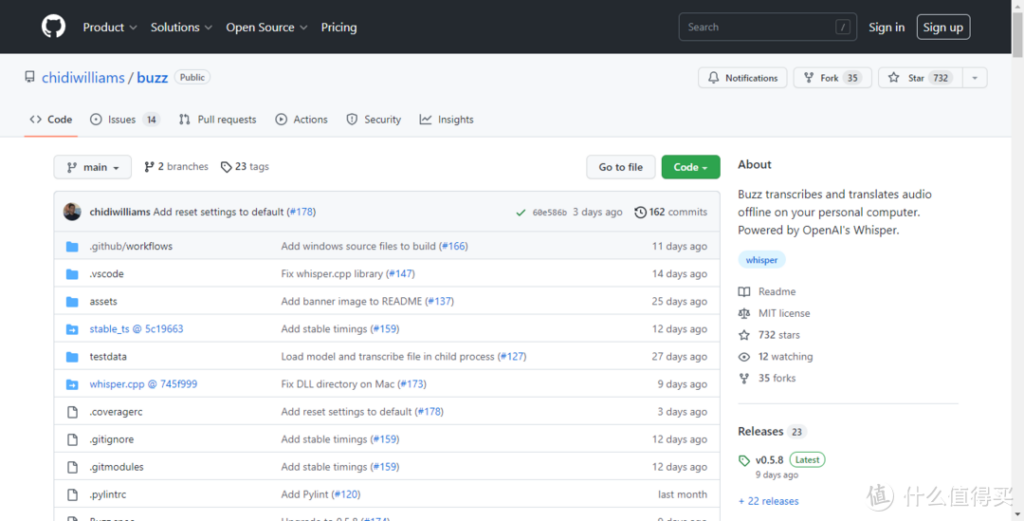The height and width of the screenshot is (521, 1024).
Task: Click chidiwilliams avatar thumbnail
Action: tap(72, 212)
